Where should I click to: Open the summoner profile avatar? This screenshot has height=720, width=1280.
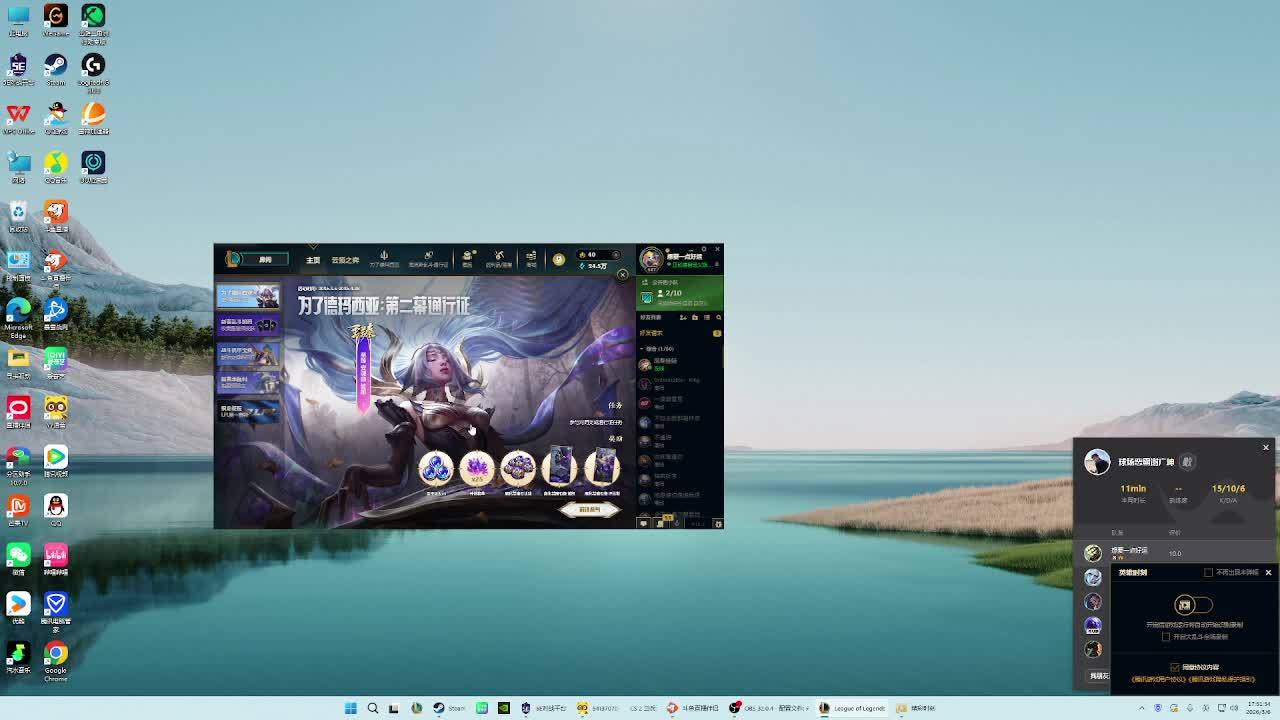(x=651, y=259)
